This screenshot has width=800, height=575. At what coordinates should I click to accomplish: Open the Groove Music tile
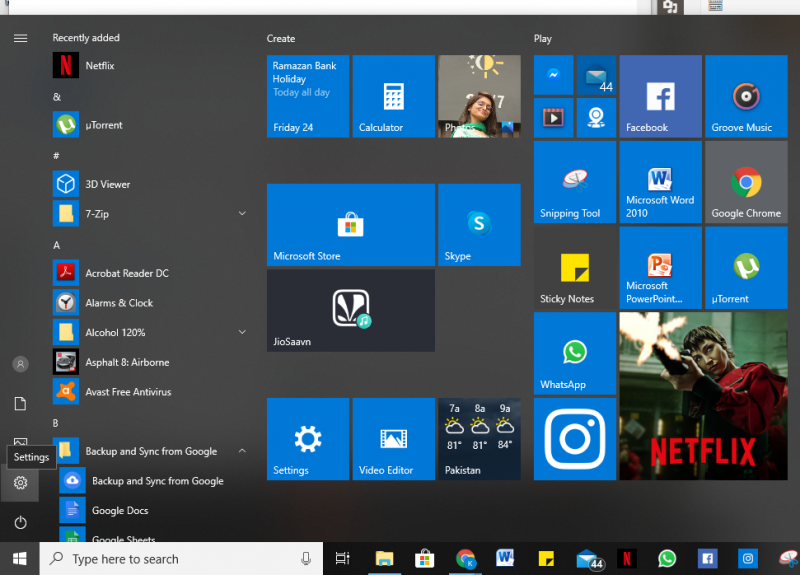(x=745, y=96)
